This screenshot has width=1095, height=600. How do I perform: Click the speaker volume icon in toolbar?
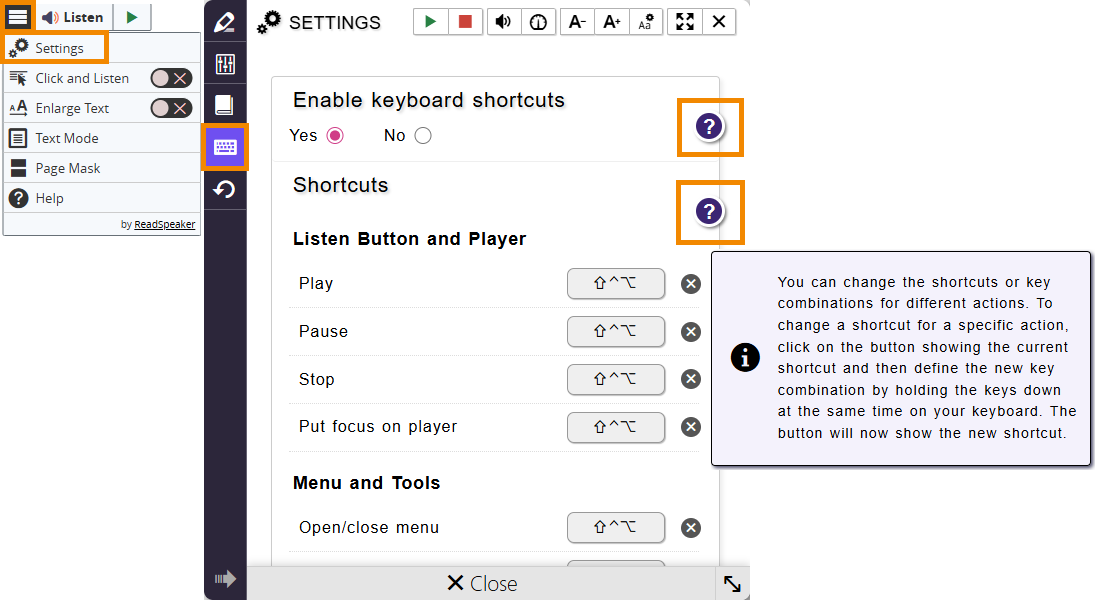point(504,22)
